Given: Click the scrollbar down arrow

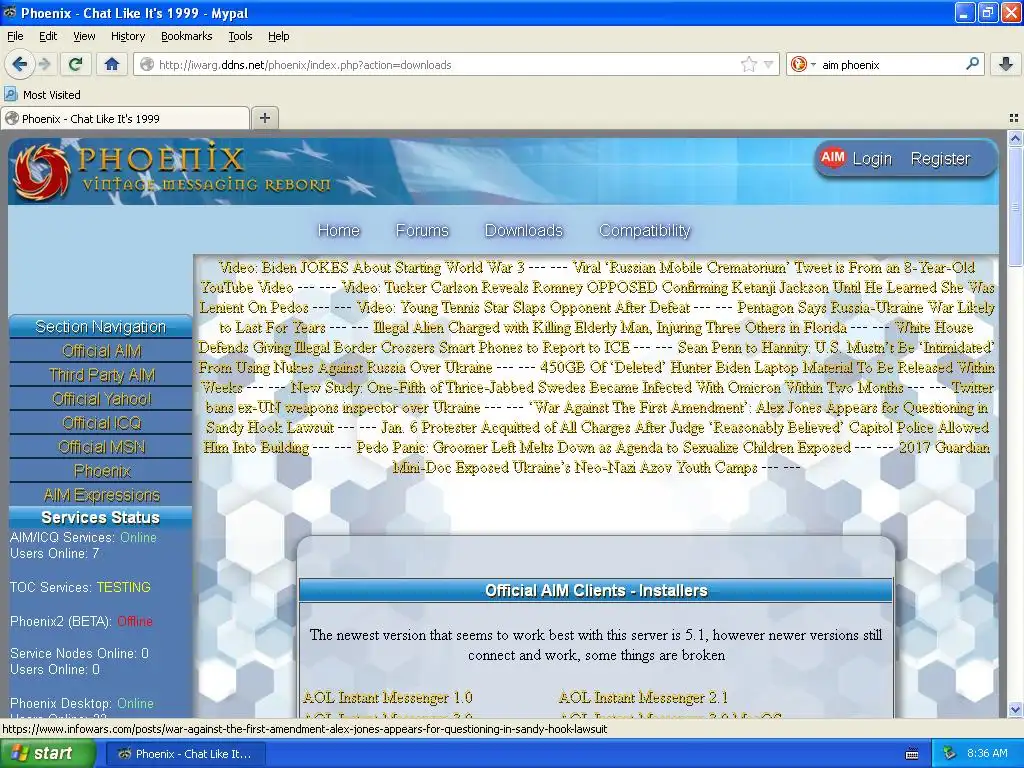Looking at the screenshot, I should click(x=1015, y=709).
